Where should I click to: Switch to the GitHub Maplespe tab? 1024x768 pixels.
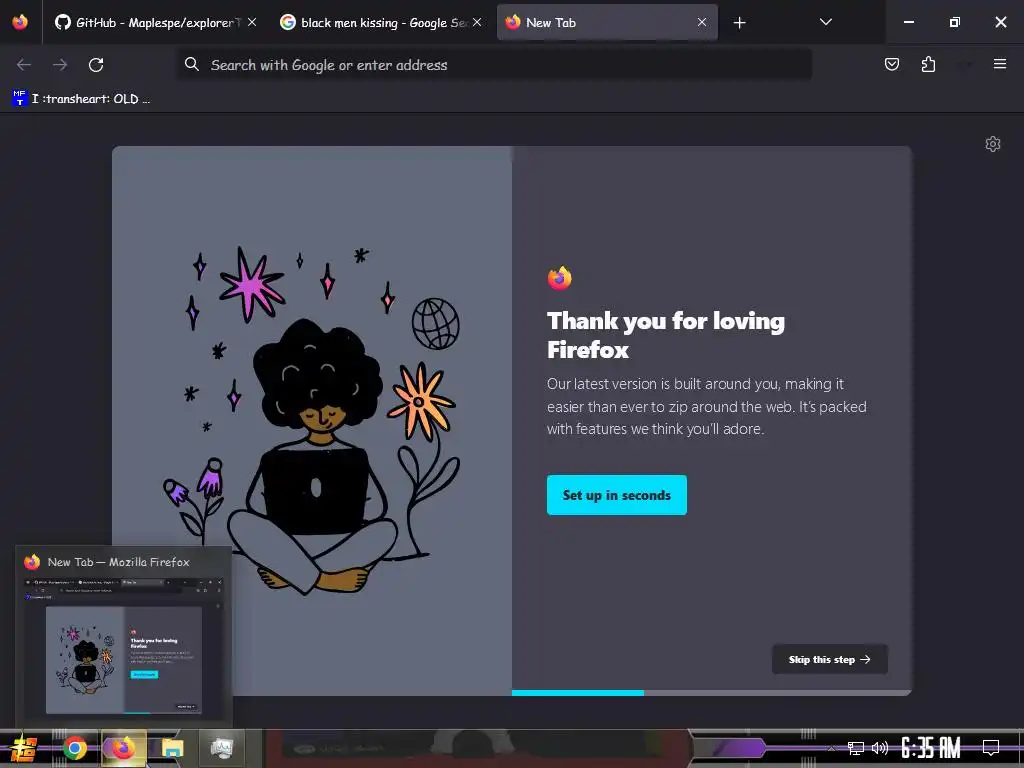(155, 22)
